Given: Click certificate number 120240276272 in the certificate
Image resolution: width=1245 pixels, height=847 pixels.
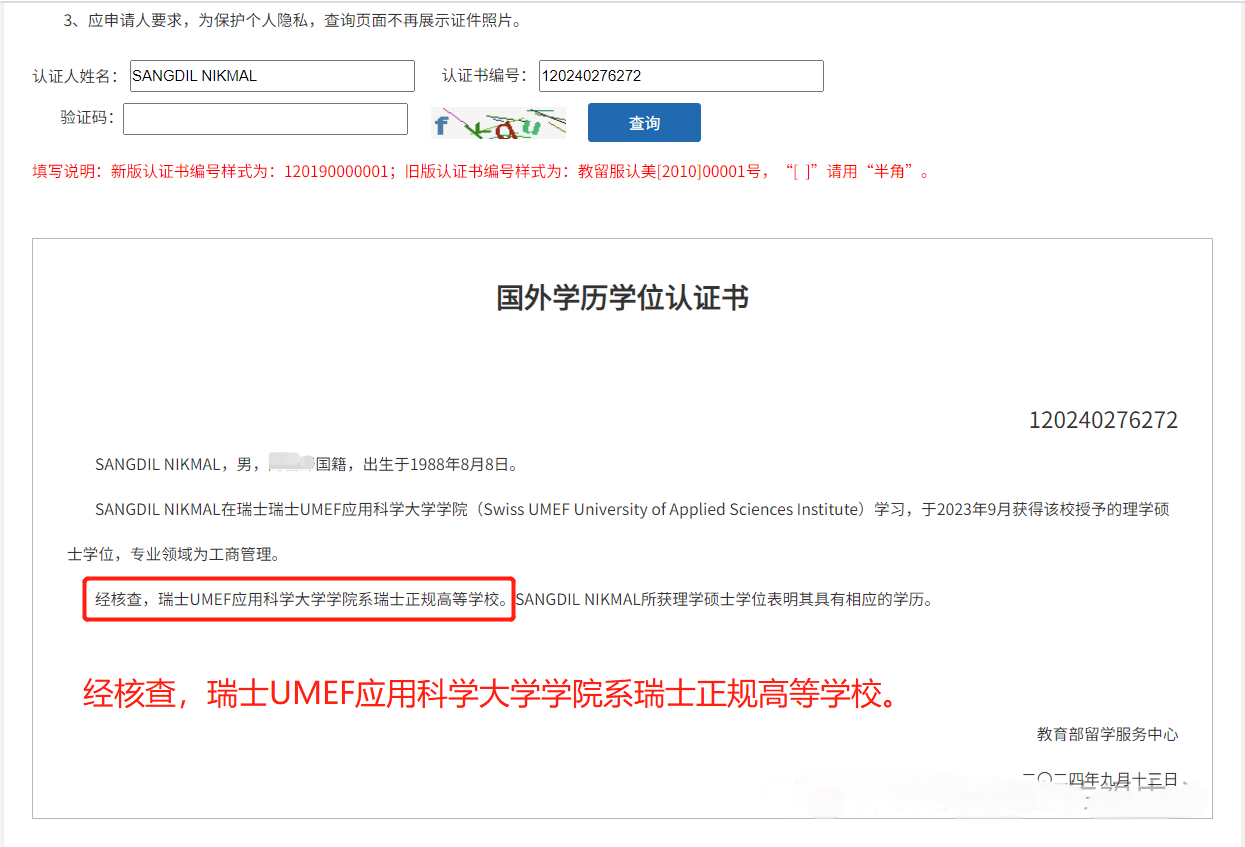Looking at the screenshot, I should pos(1103,420).
